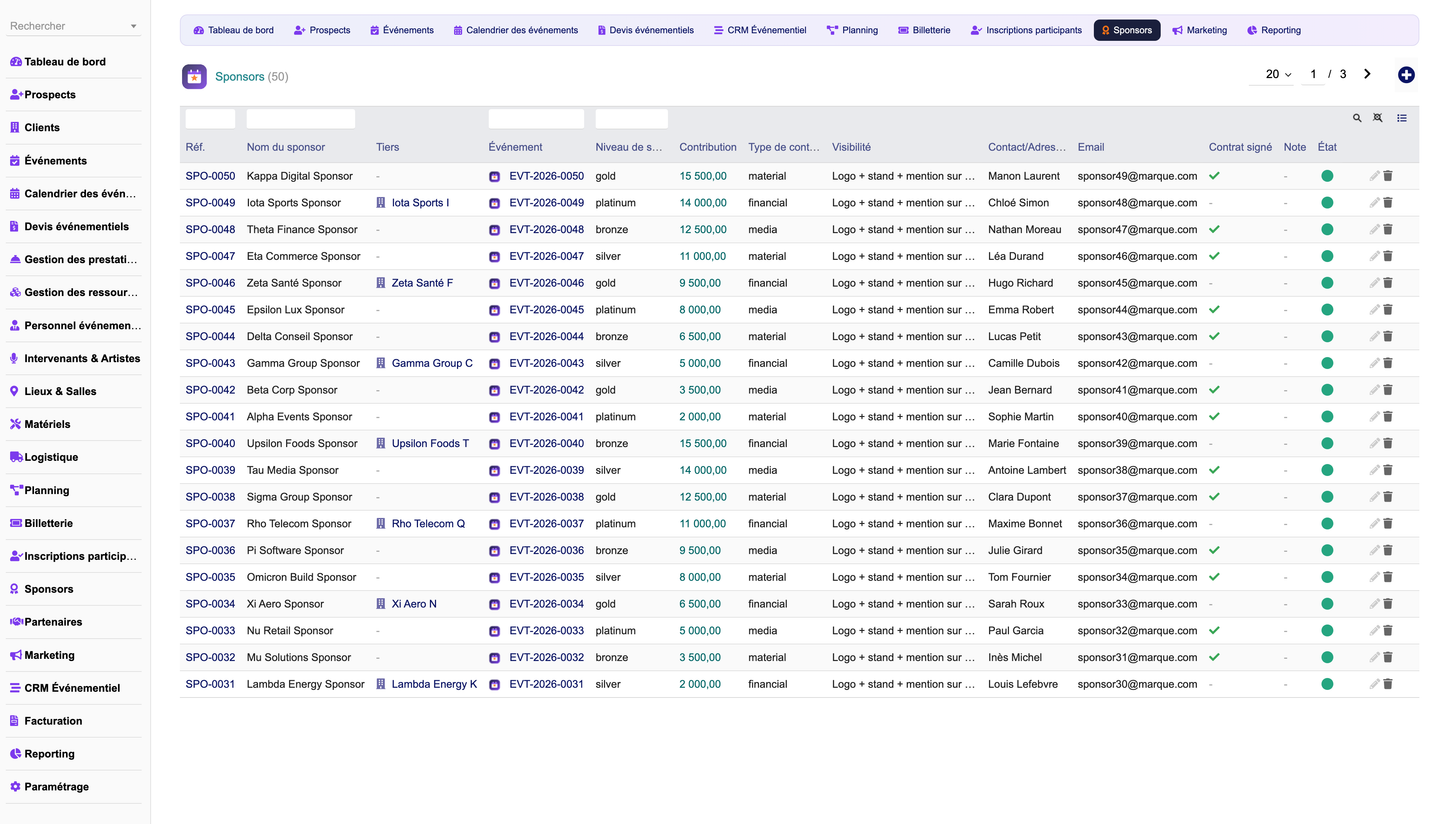The height and width of the screenshot is (824, 1445).
Task: Click the building icon beside Iota Sports I
Action: pyautogui.click(x=381, y=203)
